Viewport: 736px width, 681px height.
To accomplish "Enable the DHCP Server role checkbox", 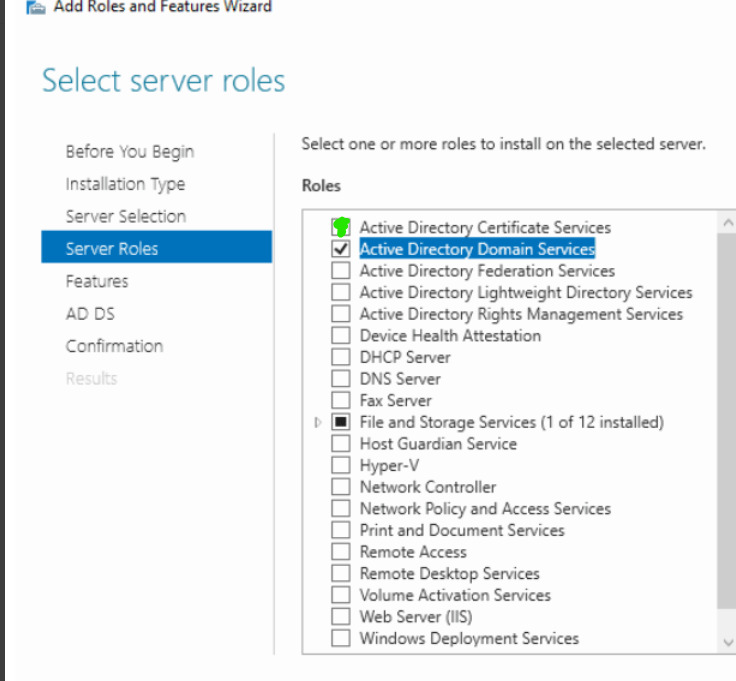I will pos(341,357).
